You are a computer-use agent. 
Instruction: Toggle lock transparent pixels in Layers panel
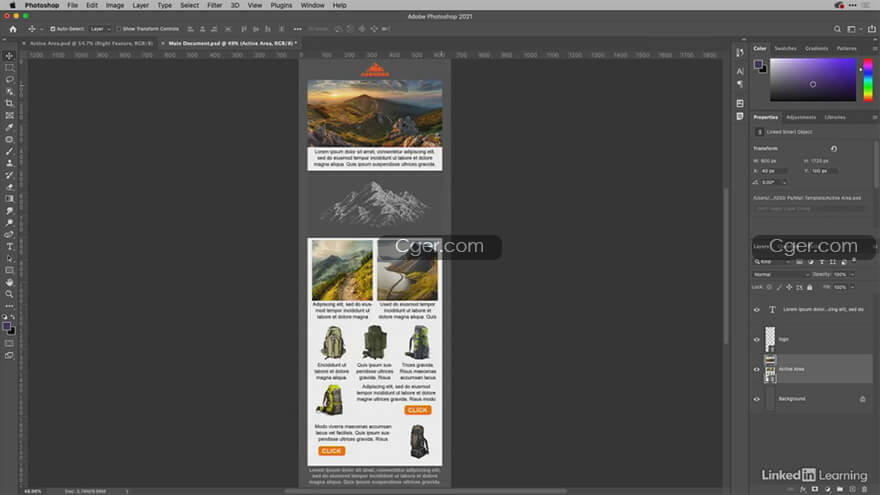769,287
